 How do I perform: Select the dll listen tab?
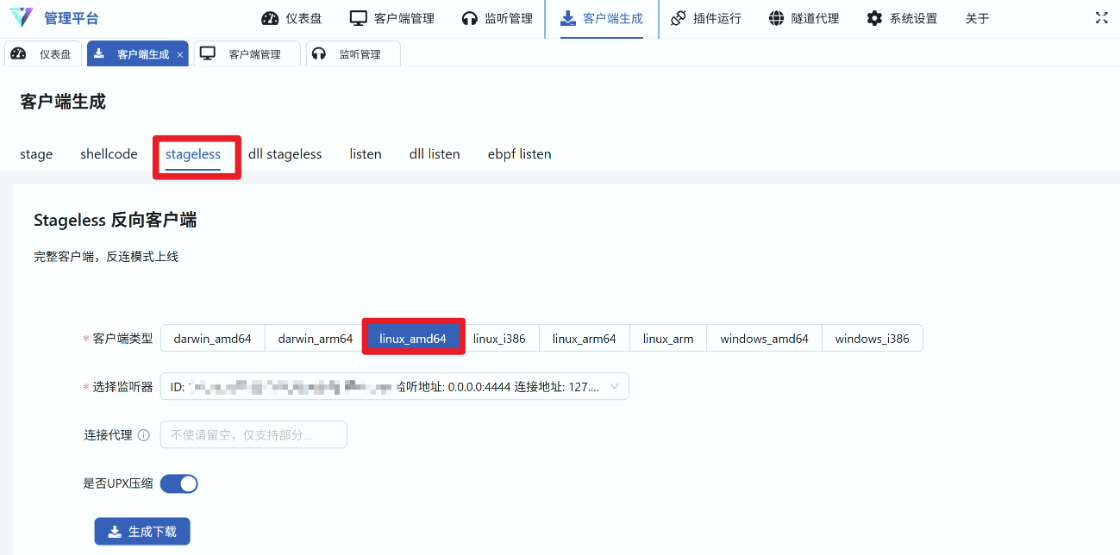434,154
